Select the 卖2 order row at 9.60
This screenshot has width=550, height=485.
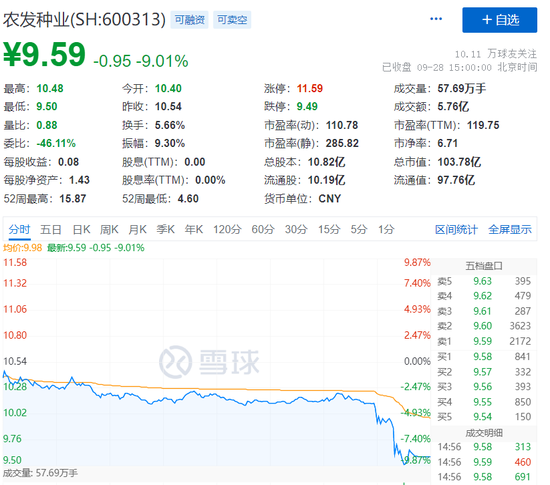pyautogui.click(x=484, y=326)
